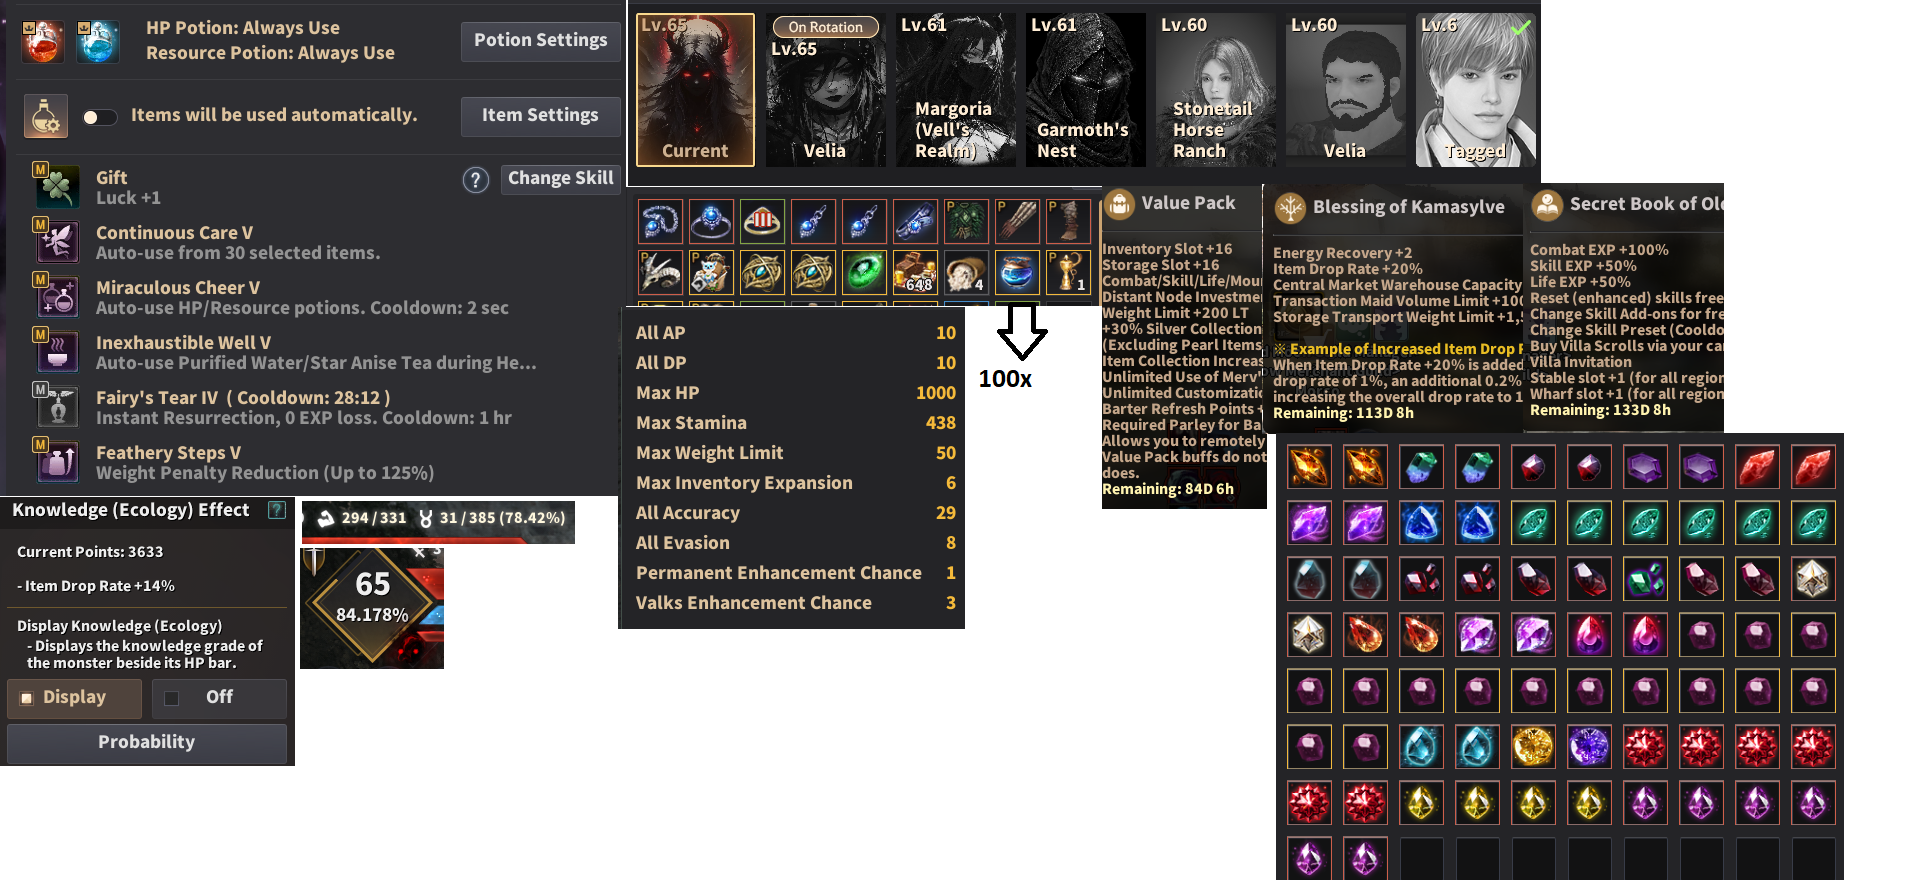Click the Feathery Steps V skill icon
Image resolution: width=1912 pixels, height=880 pixels.
pos(57,462)
